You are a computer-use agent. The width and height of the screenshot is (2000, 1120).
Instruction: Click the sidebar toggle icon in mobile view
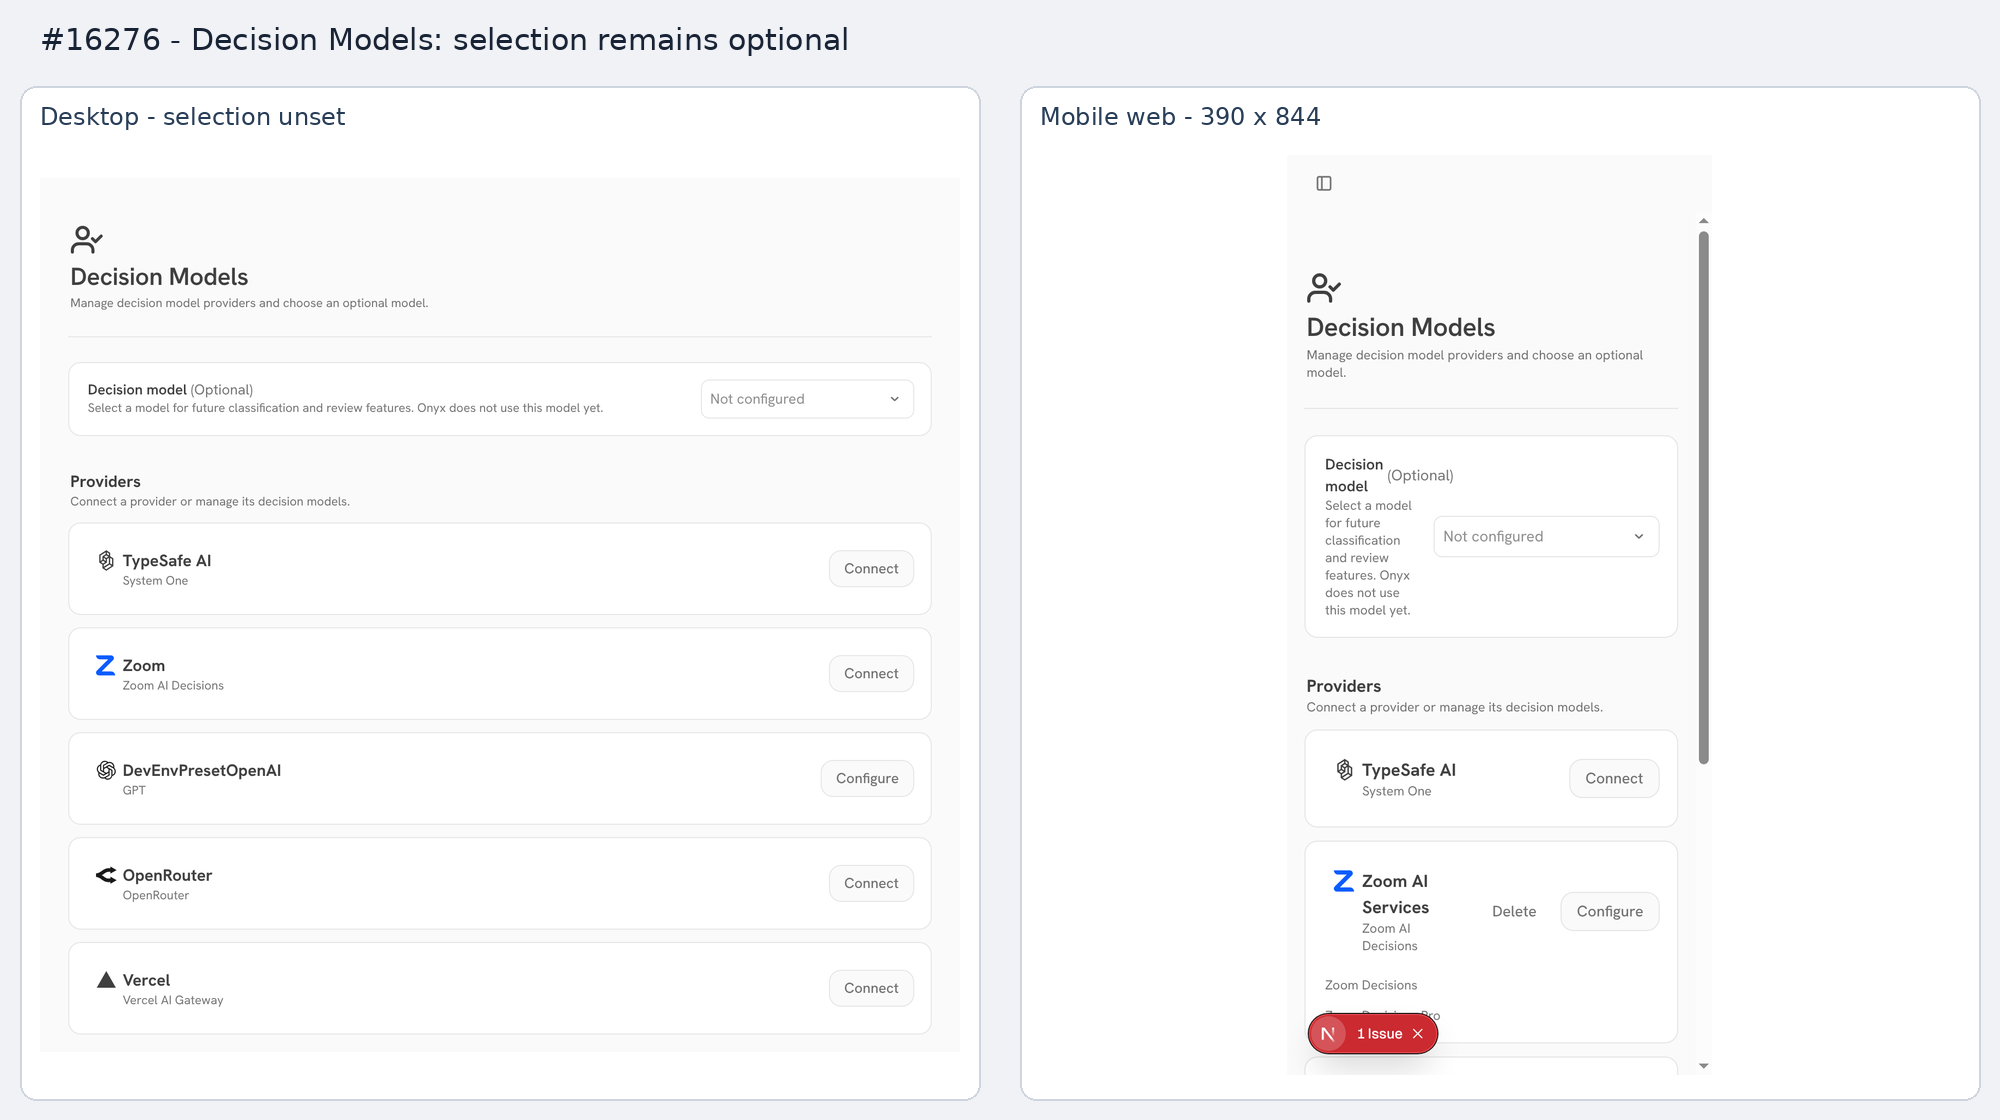pyautogui.click(x=1324, y=183)
